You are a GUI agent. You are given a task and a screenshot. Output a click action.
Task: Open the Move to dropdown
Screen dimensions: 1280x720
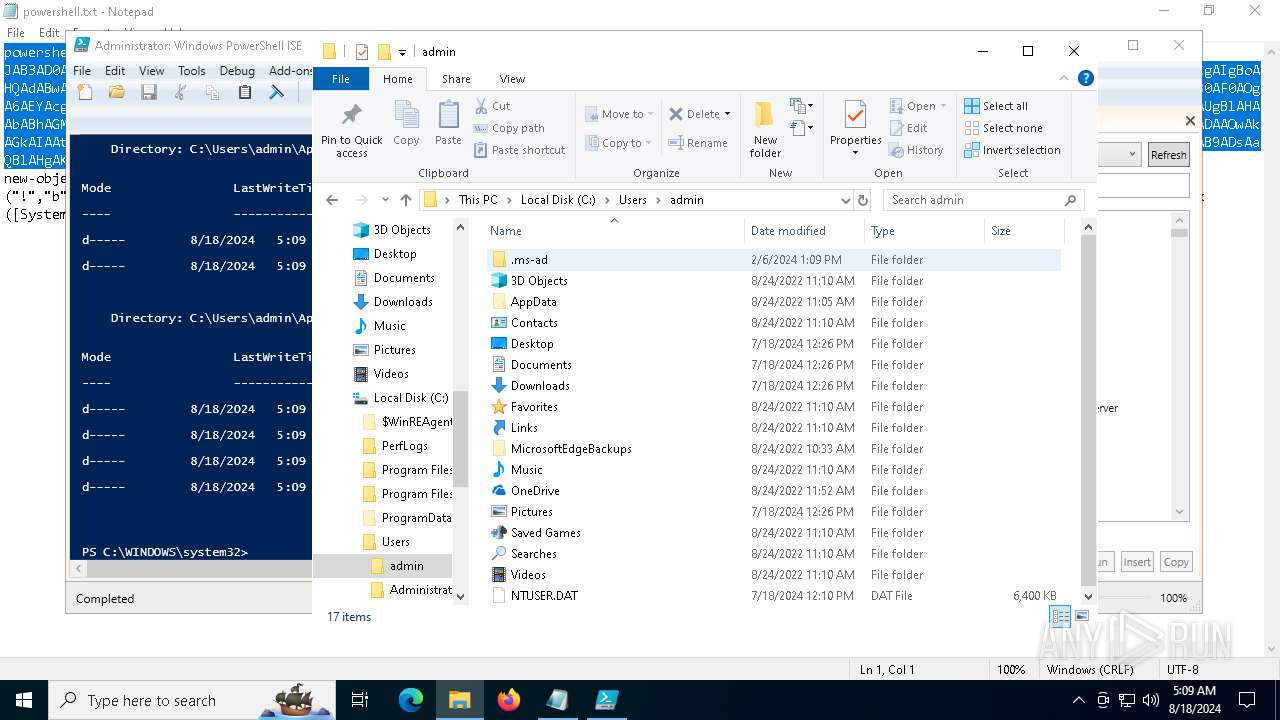click(x=619, y=114)
